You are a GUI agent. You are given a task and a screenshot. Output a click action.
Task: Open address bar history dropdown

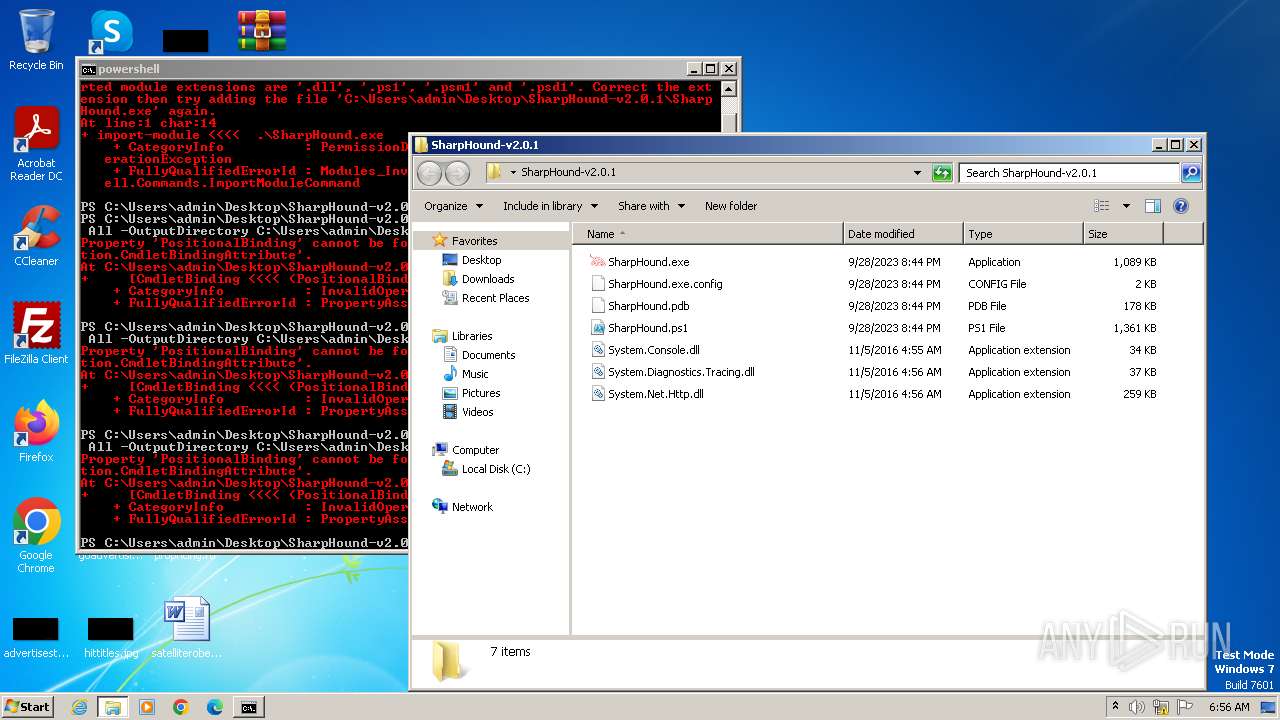click(917, 173)
